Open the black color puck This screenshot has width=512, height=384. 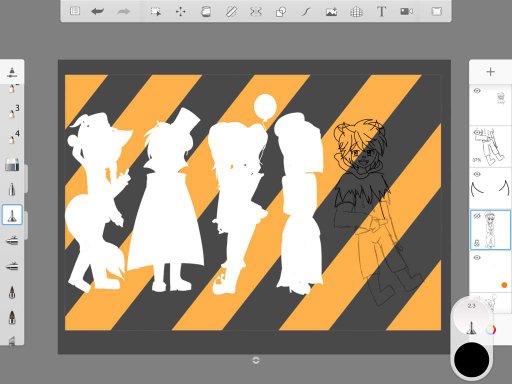471,360
